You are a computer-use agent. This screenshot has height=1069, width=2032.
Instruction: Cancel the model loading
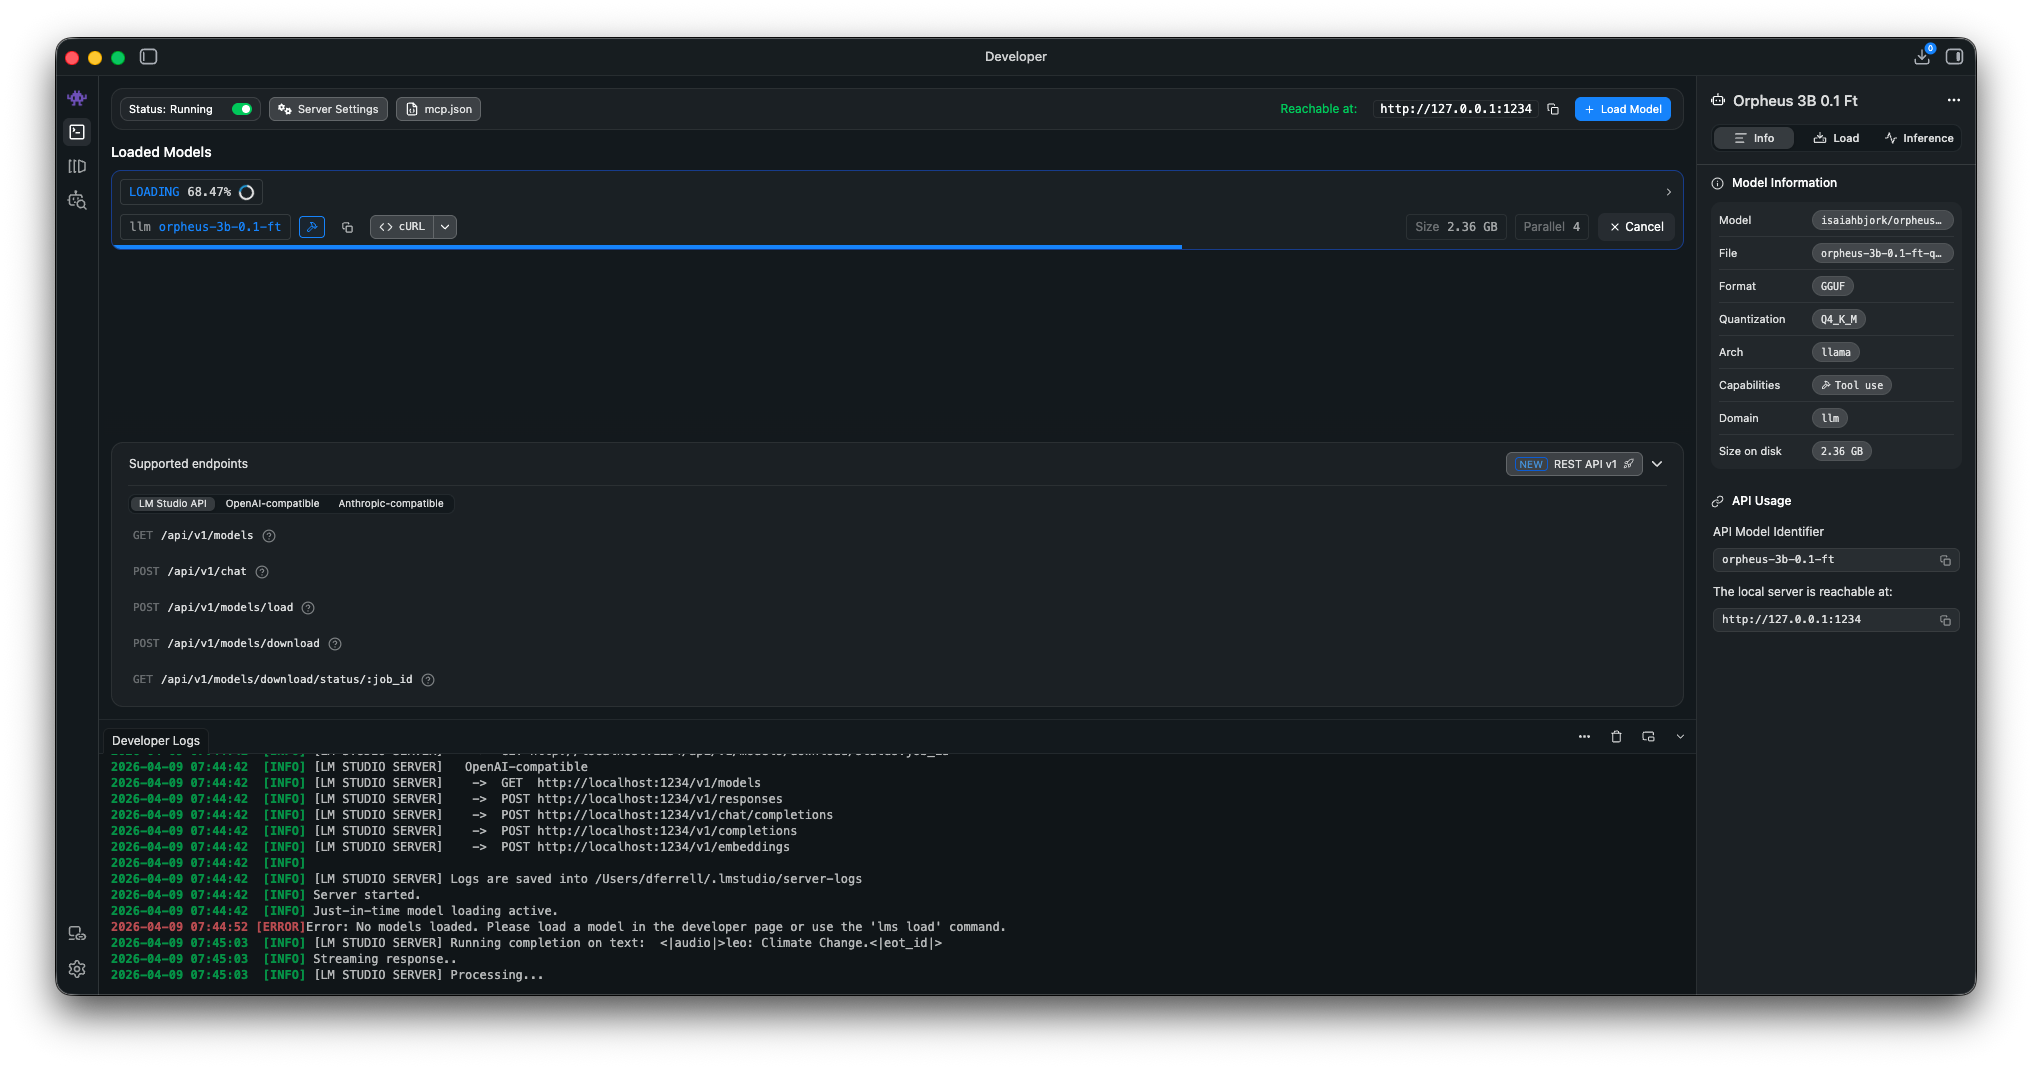(1636, 227)
